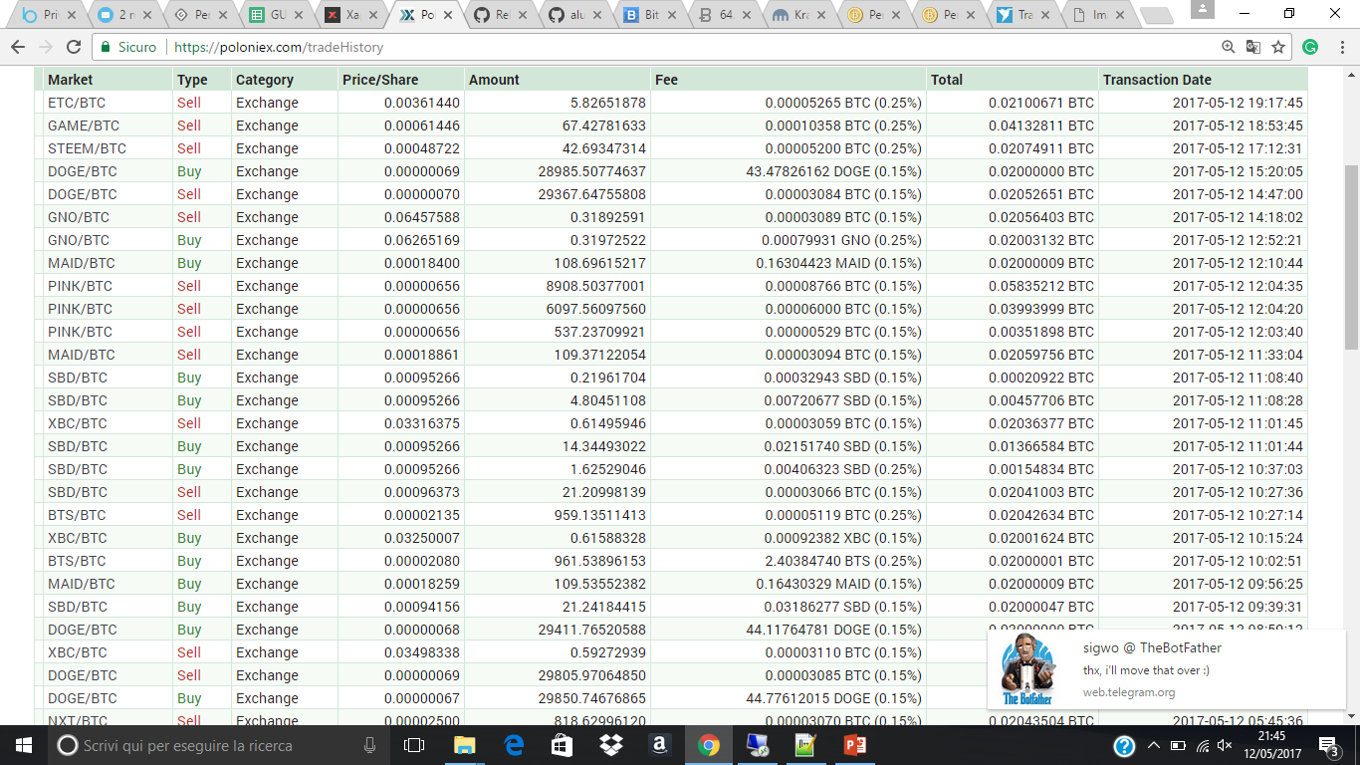The width and height of the screenshot is (1360, 765).
Task: Click the Chrome user profile button
Action: point(1202,9)
